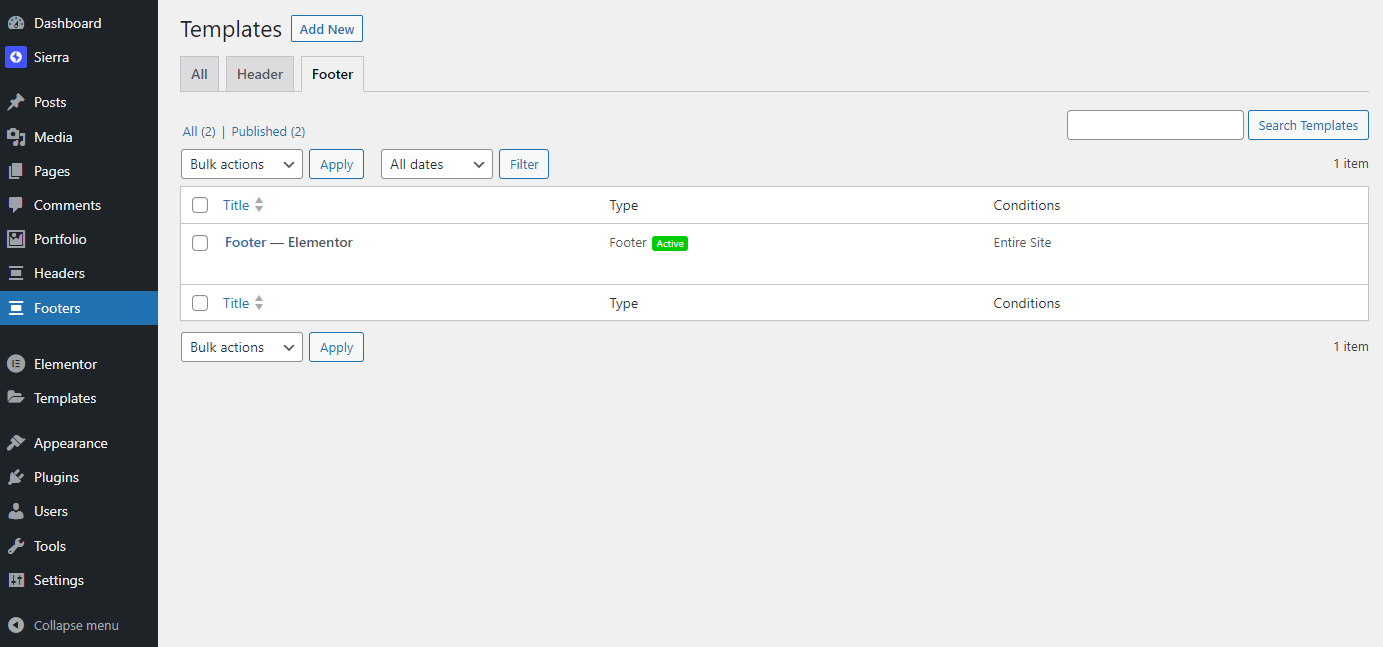
Task: Click the bottom Apply button
Action: [x=336, y=347]
